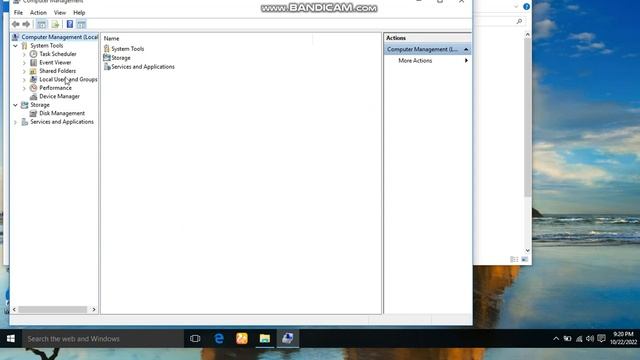Image resolution: width=640 pixels, height=360 pixels.
Task: Expand the Shared Folders node
Action: (24, 71)
